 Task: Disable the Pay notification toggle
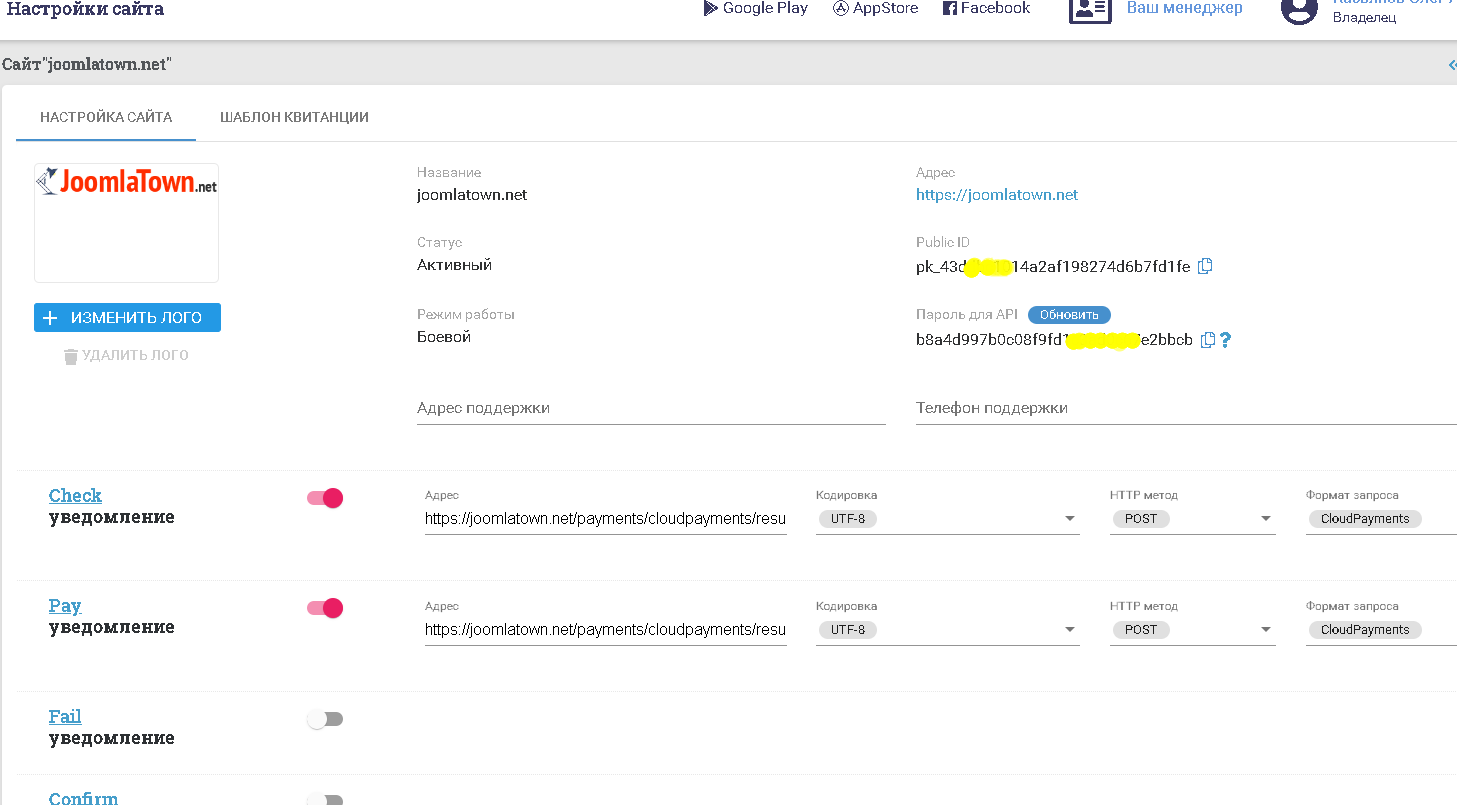(x=325, y=608)
